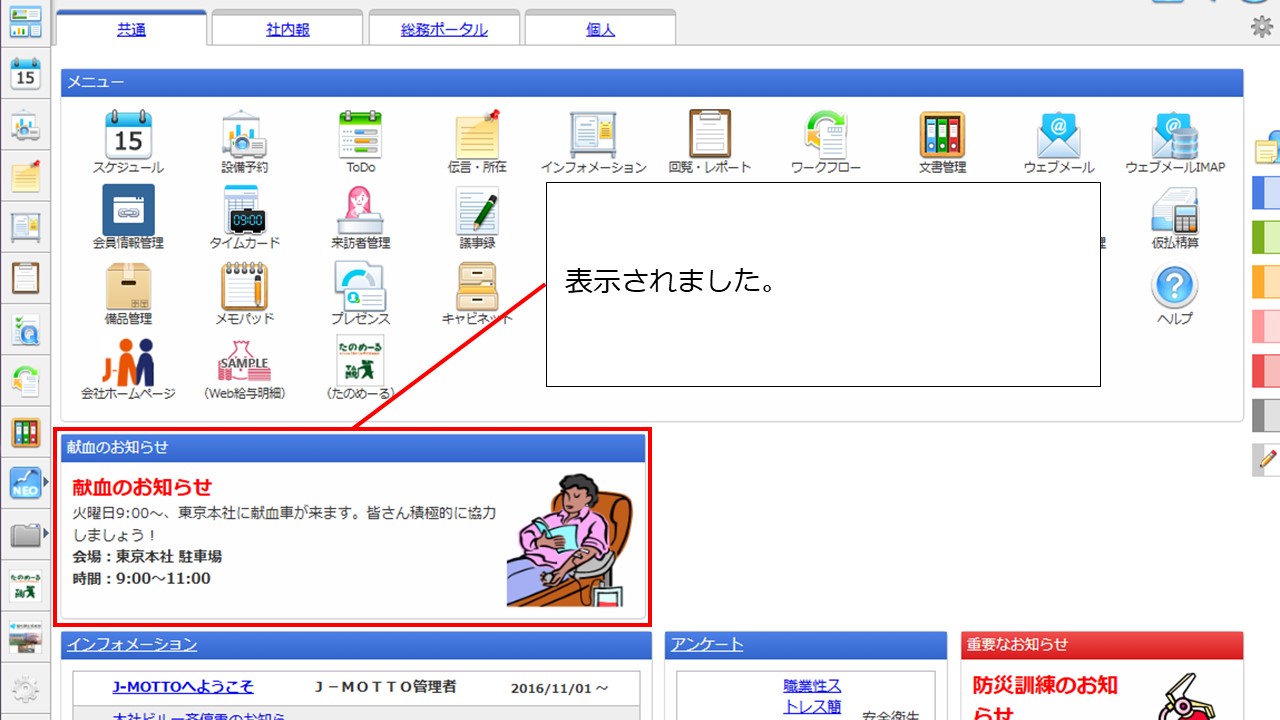
Task: Open the タイムカード clock icon
Action: click(244, 210)
